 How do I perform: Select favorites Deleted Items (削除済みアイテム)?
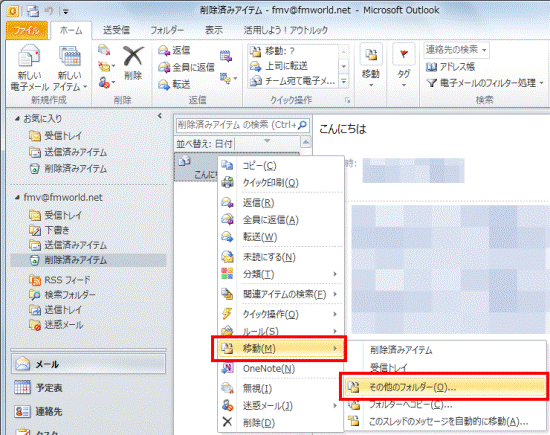(68, 169)
